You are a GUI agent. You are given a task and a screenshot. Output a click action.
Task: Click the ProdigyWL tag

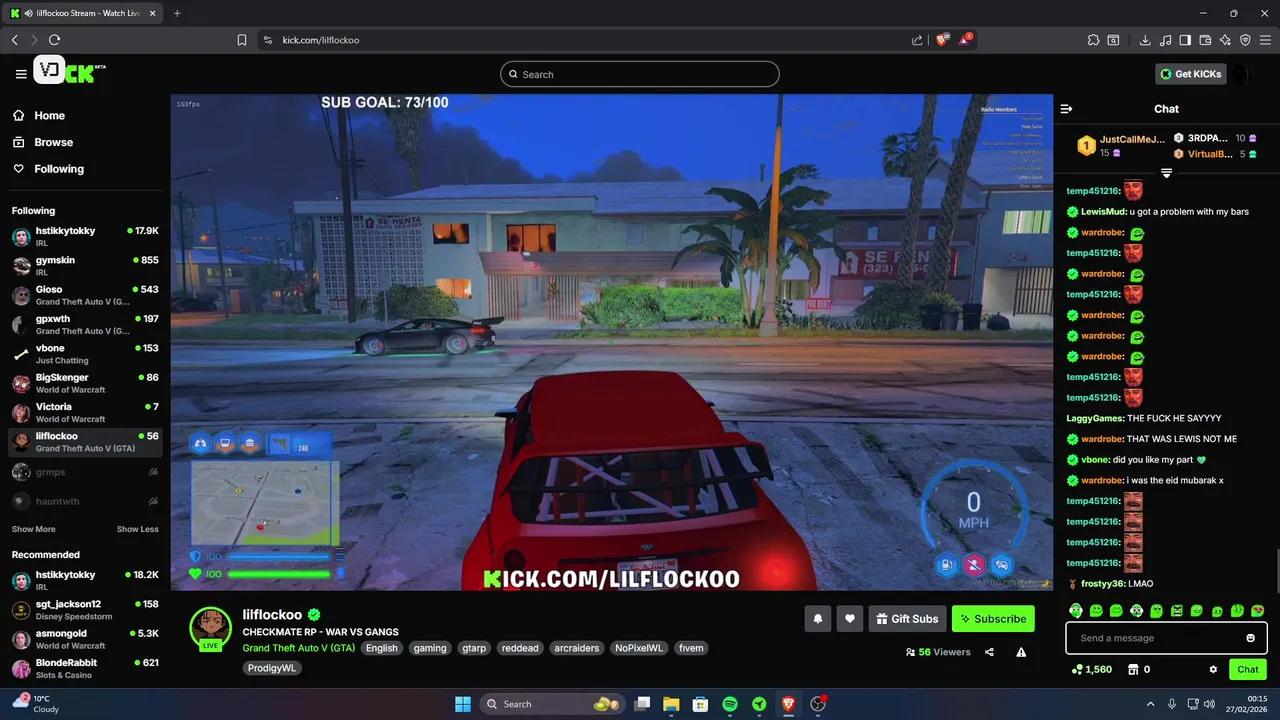(x=273, y=668)
